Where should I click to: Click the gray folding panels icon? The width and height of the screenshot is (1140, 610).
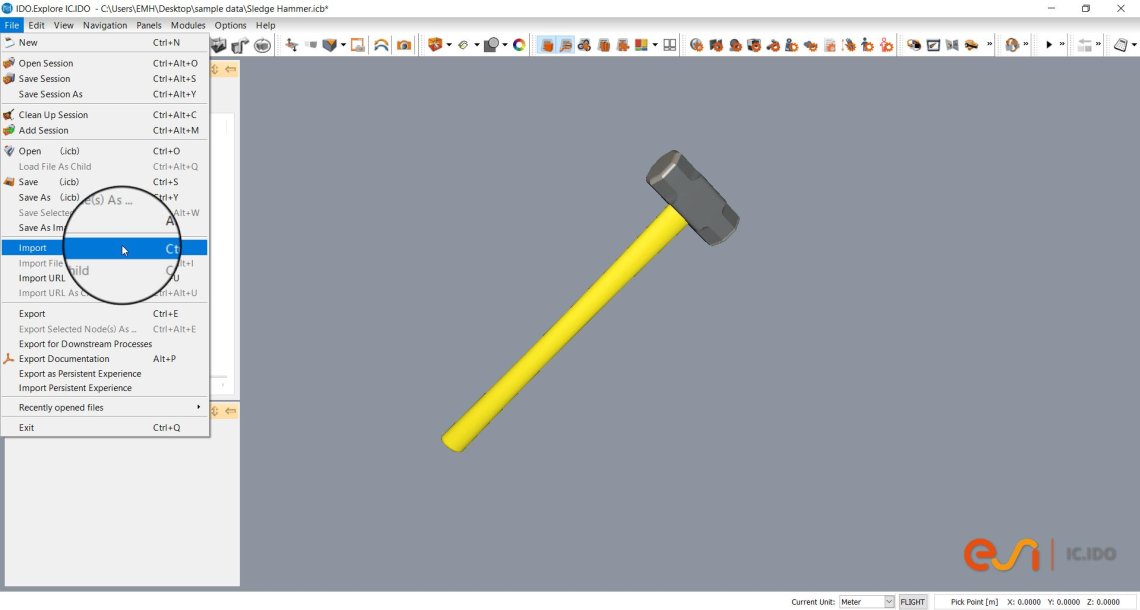point(952,45)
